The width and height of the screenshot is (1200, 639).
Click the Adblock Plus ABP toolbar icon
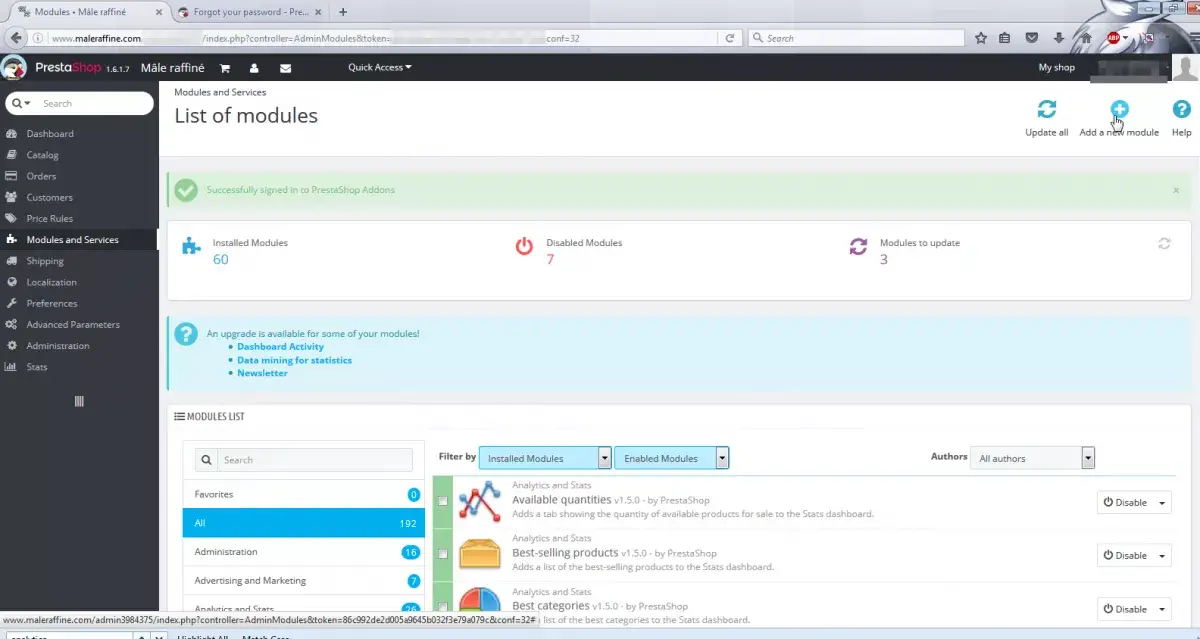pyautogui.click(x=1113, y=38)
